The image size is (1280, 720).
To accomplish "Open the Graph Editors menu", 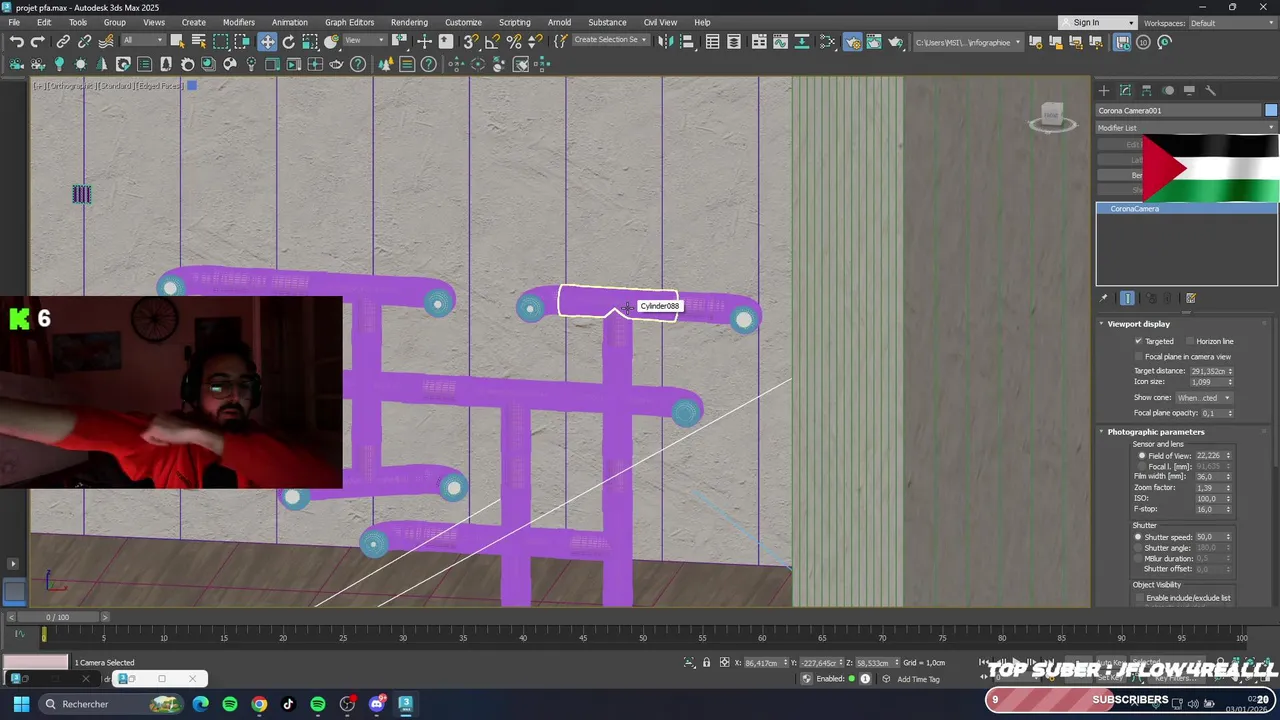I will tap(349, 22).
